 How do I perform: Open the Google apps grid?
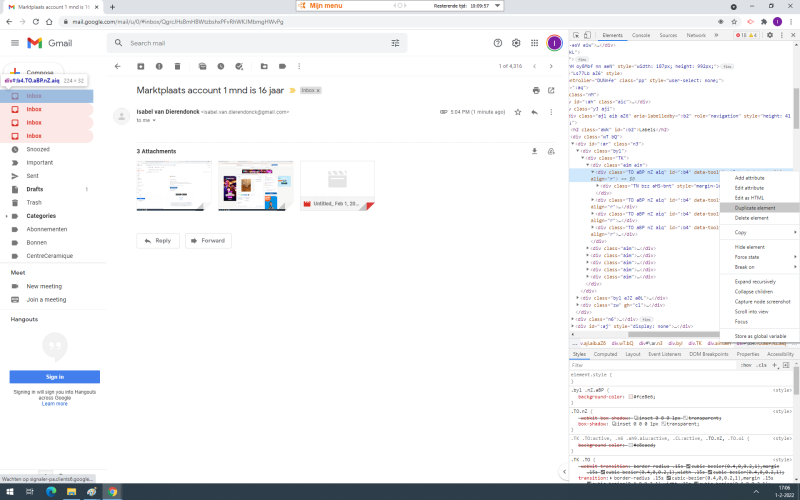pyautogui.click(x=534, y=43)
